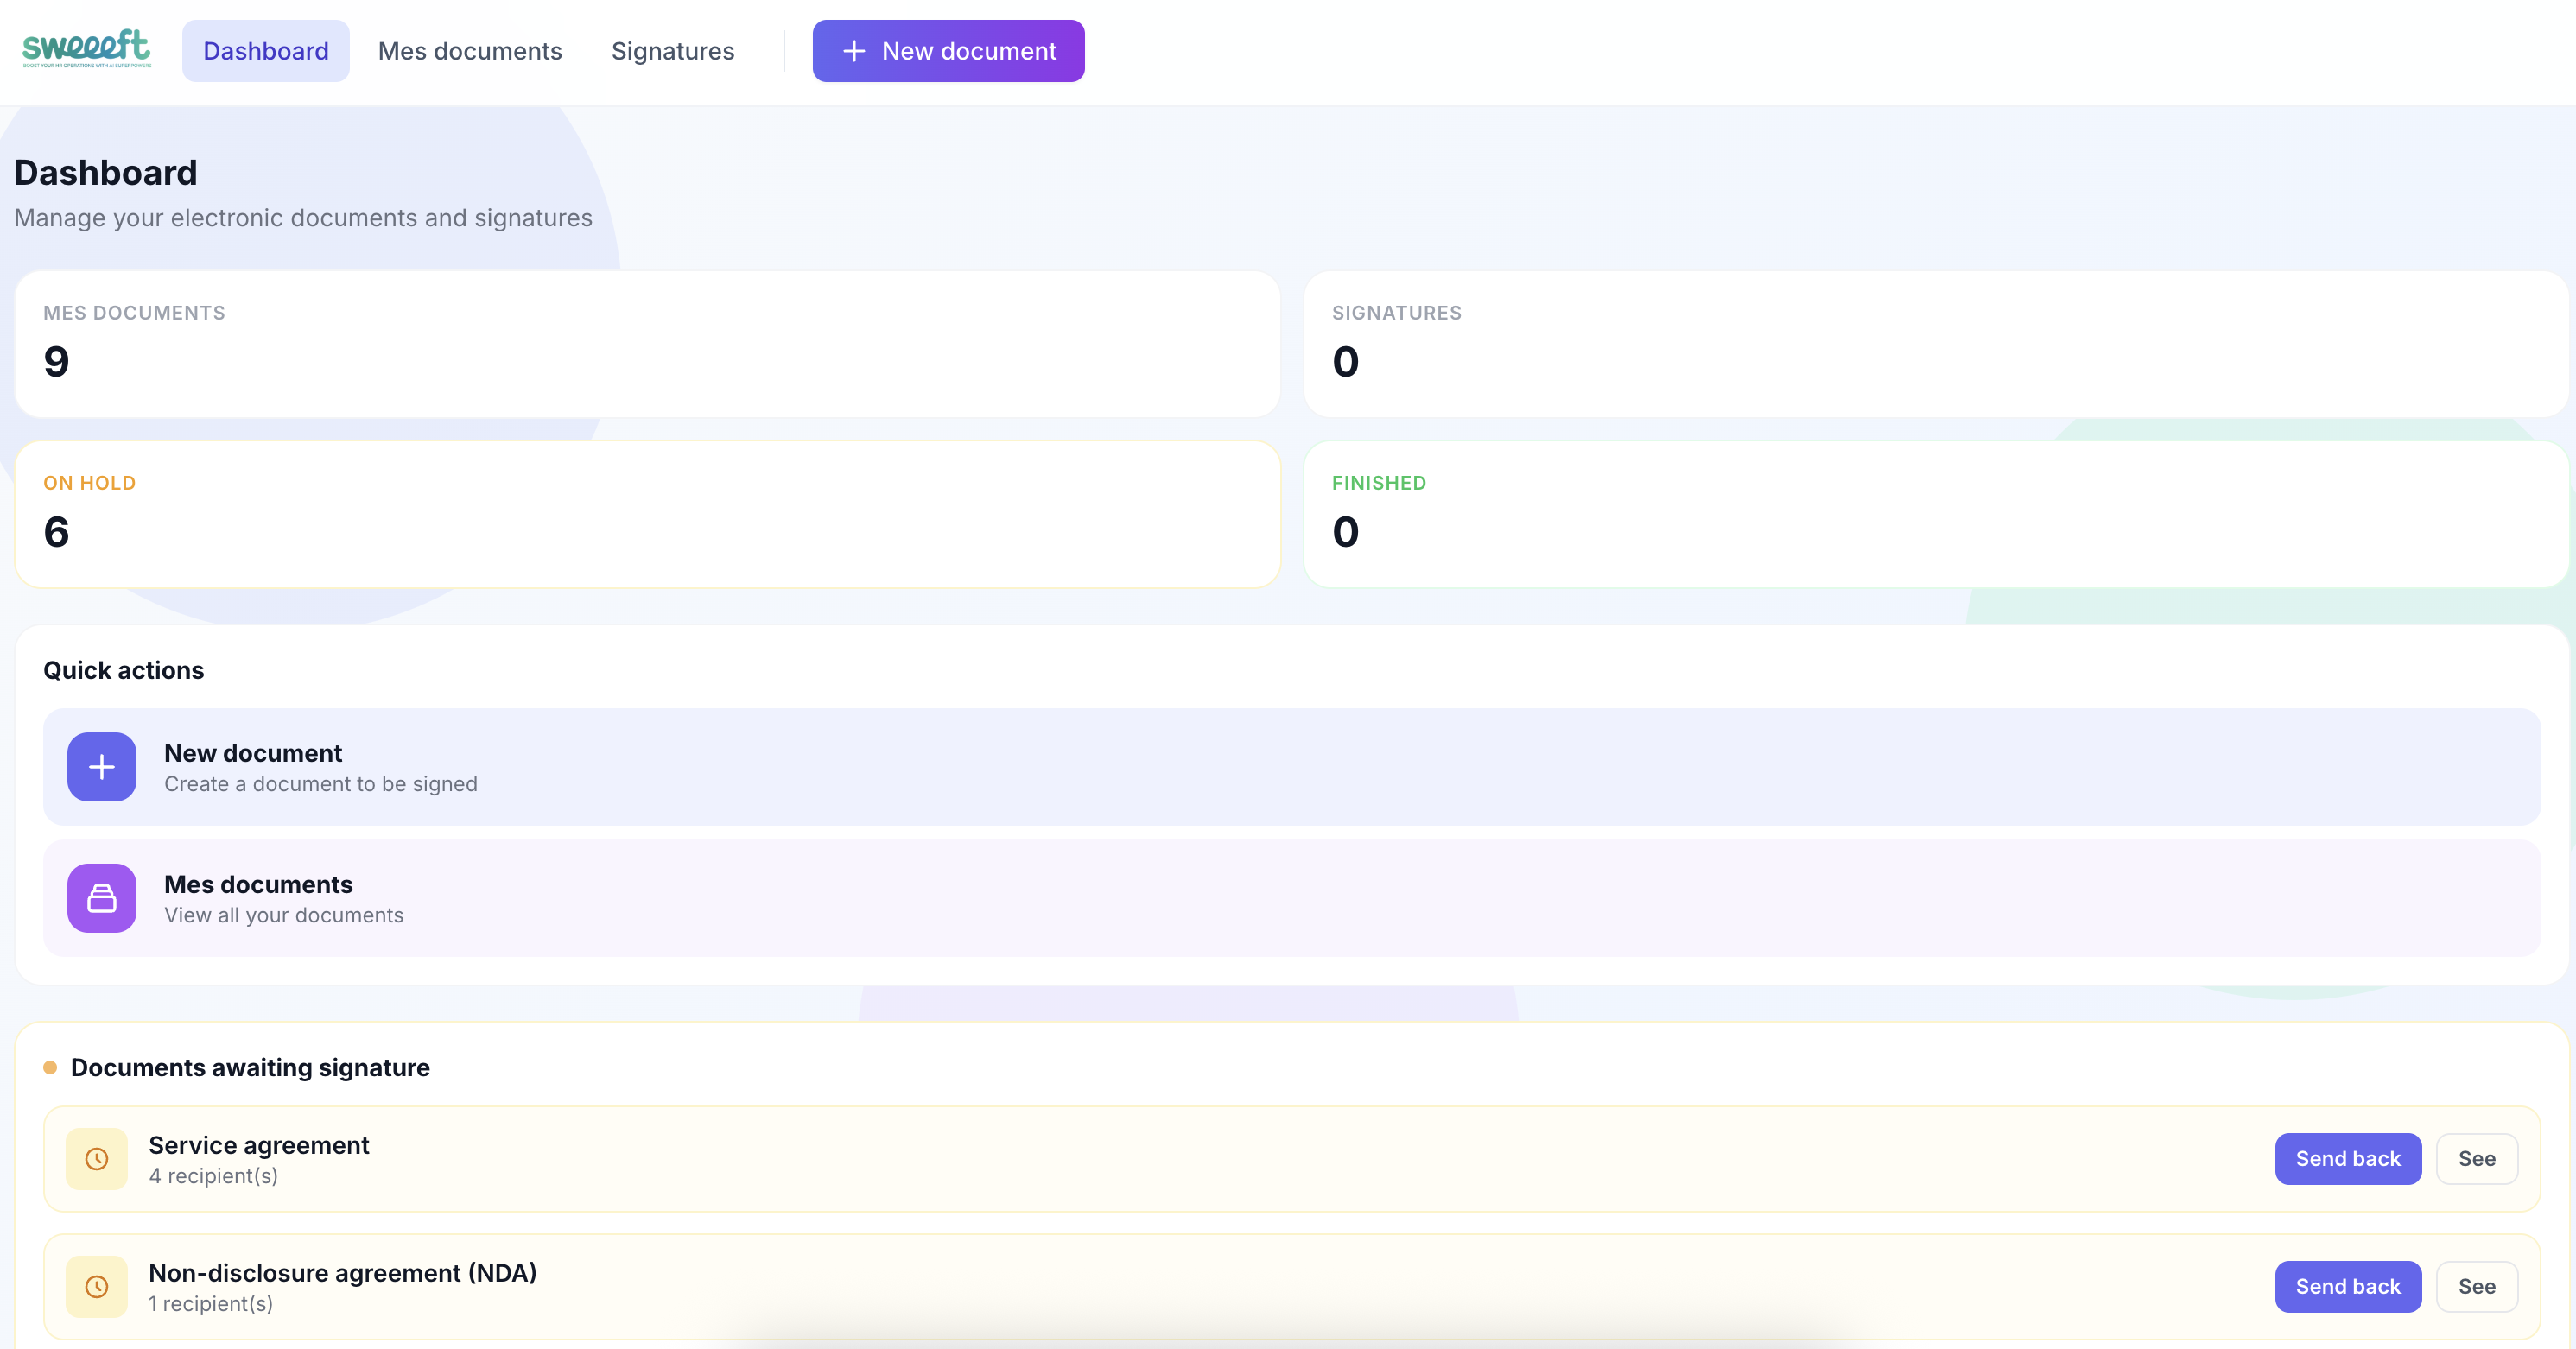This screenshot has height=1349, width=2576.
Task: Click See for Non-disclosure agreement (NDA)
Action: coord(2477,1287)
